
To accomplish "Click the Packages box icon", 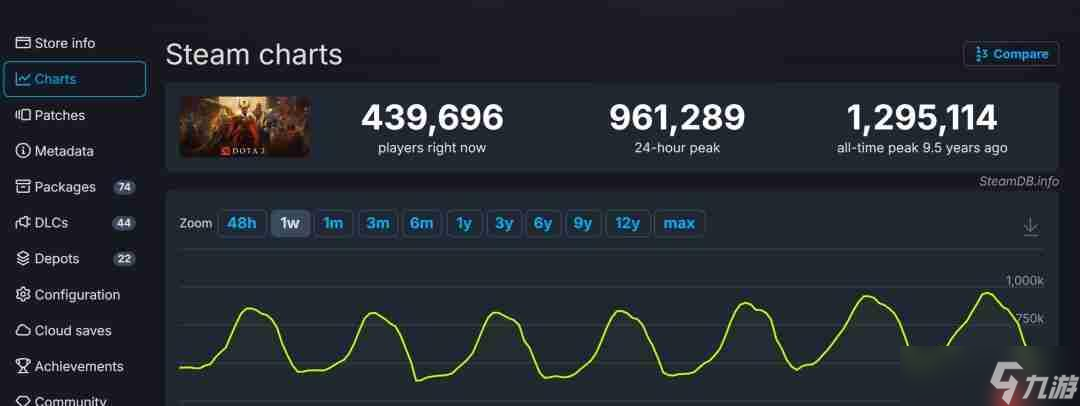I will (x=23, y=187).
